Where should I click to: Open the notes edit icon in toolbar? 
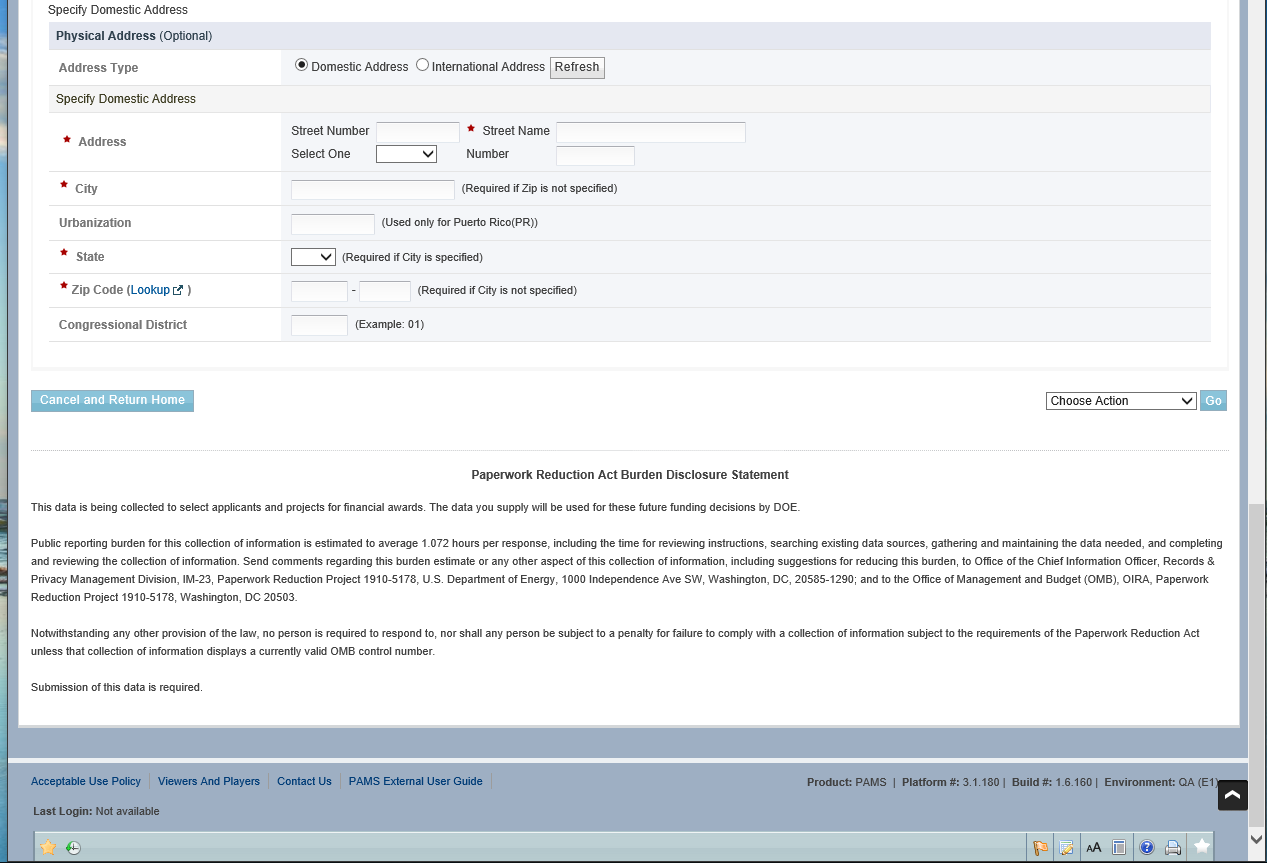[1067, 848]
